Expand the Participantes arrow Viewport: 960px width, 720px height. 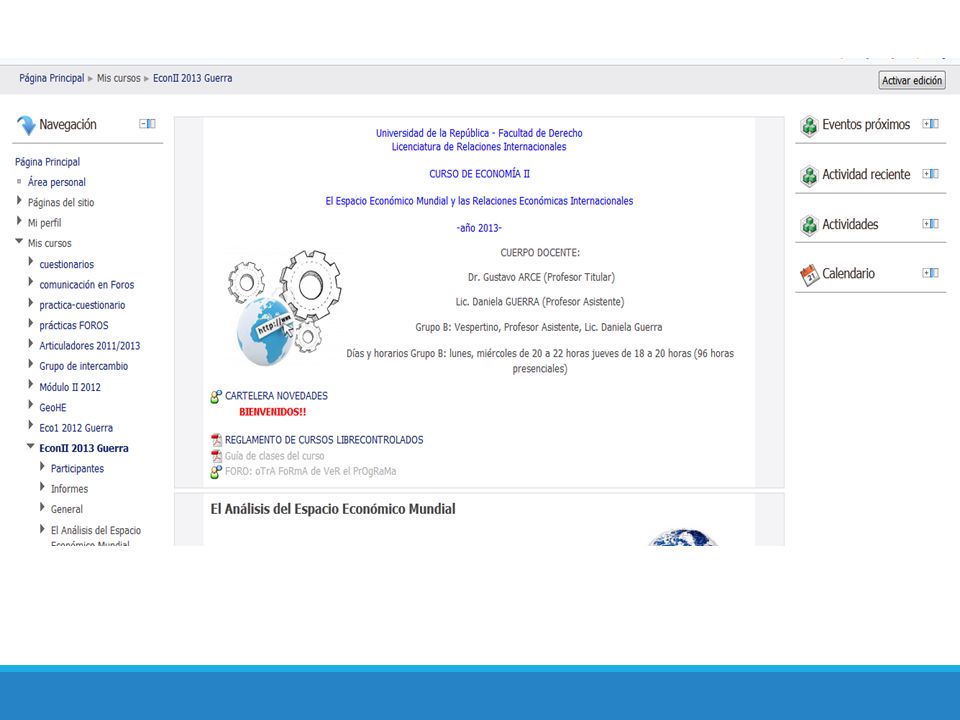click(x=42, y=467)
